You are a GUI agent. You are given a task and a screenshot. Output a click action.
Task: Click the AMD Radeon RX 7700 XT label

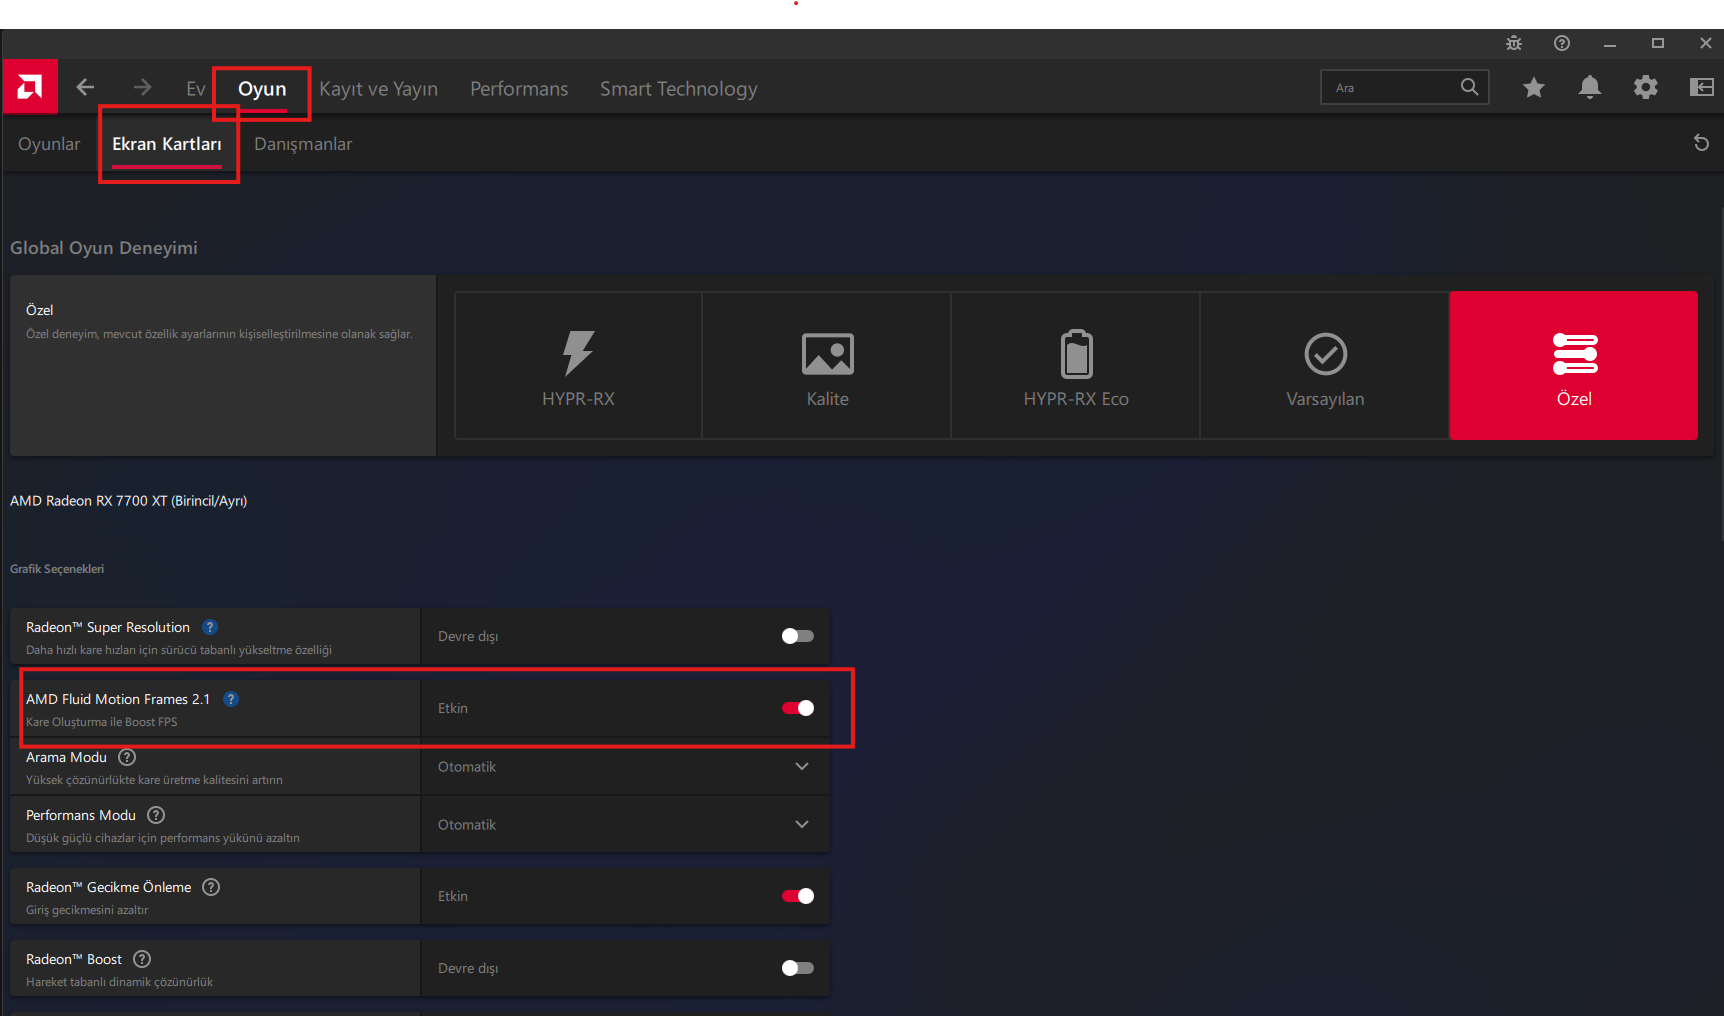click(129, 501)
